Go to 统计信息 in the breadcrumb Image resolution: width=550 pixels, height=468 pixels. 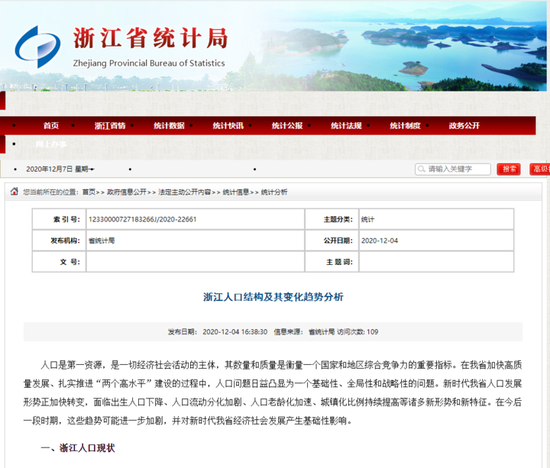(236, 192)
